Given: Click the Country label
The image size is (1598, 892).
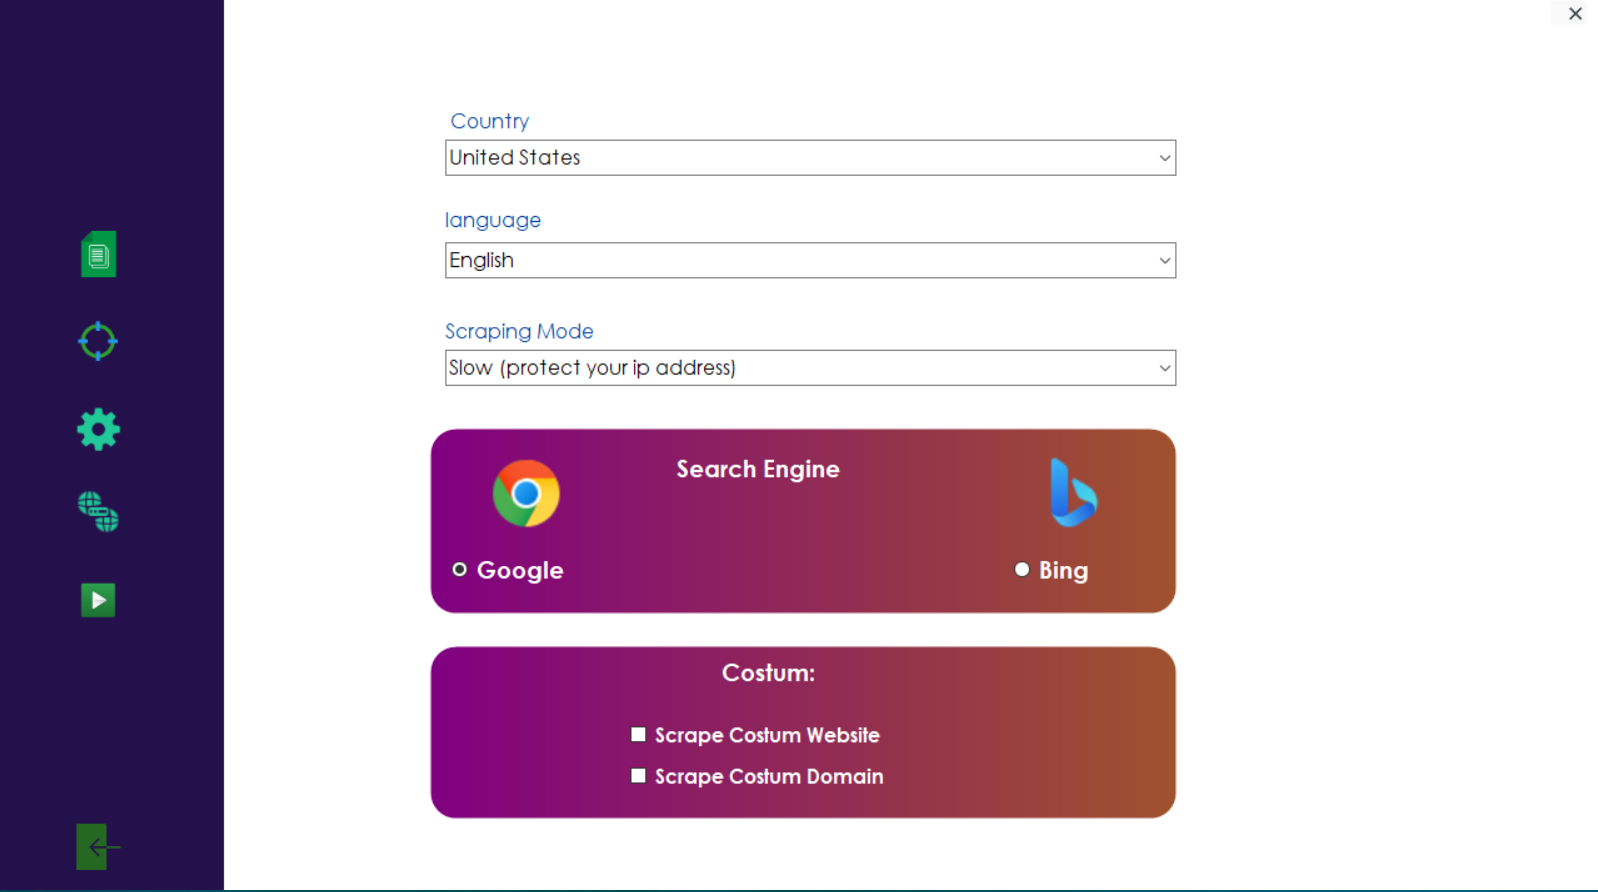Looking at the screenshot, I should tap(489, 120).
